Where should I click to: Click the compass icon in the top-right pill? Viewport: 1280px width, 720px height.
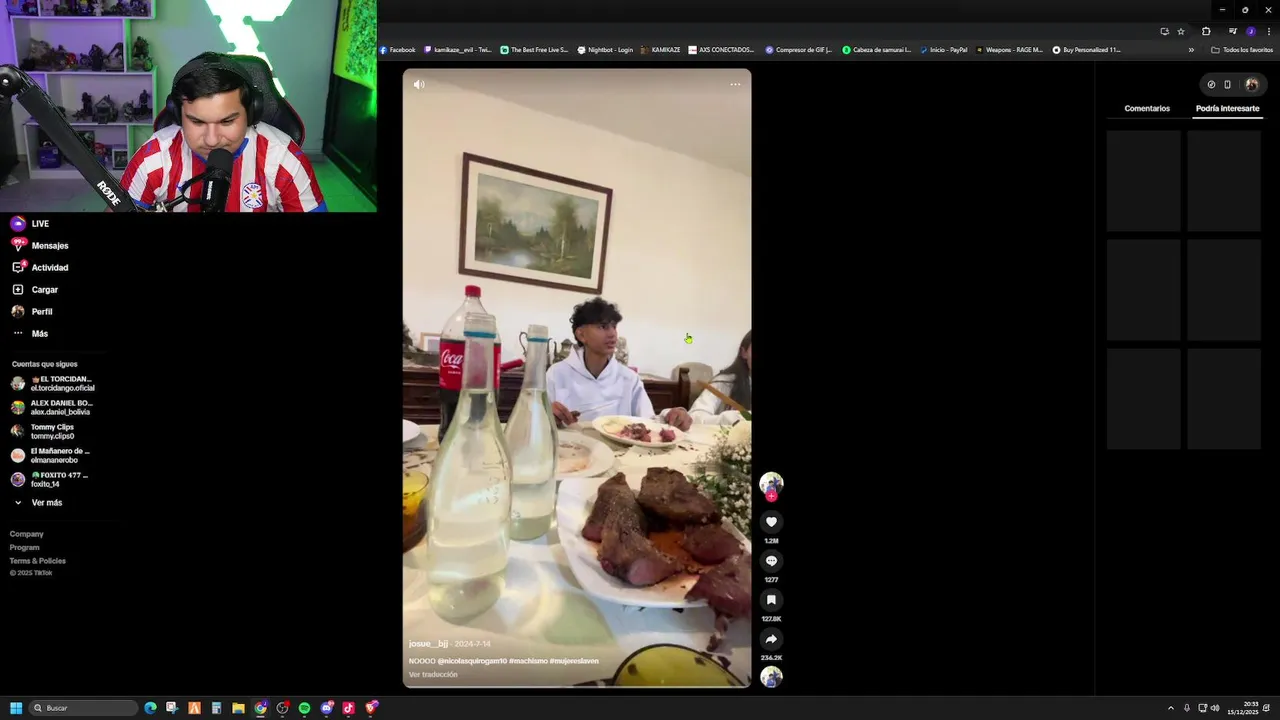1211,84
